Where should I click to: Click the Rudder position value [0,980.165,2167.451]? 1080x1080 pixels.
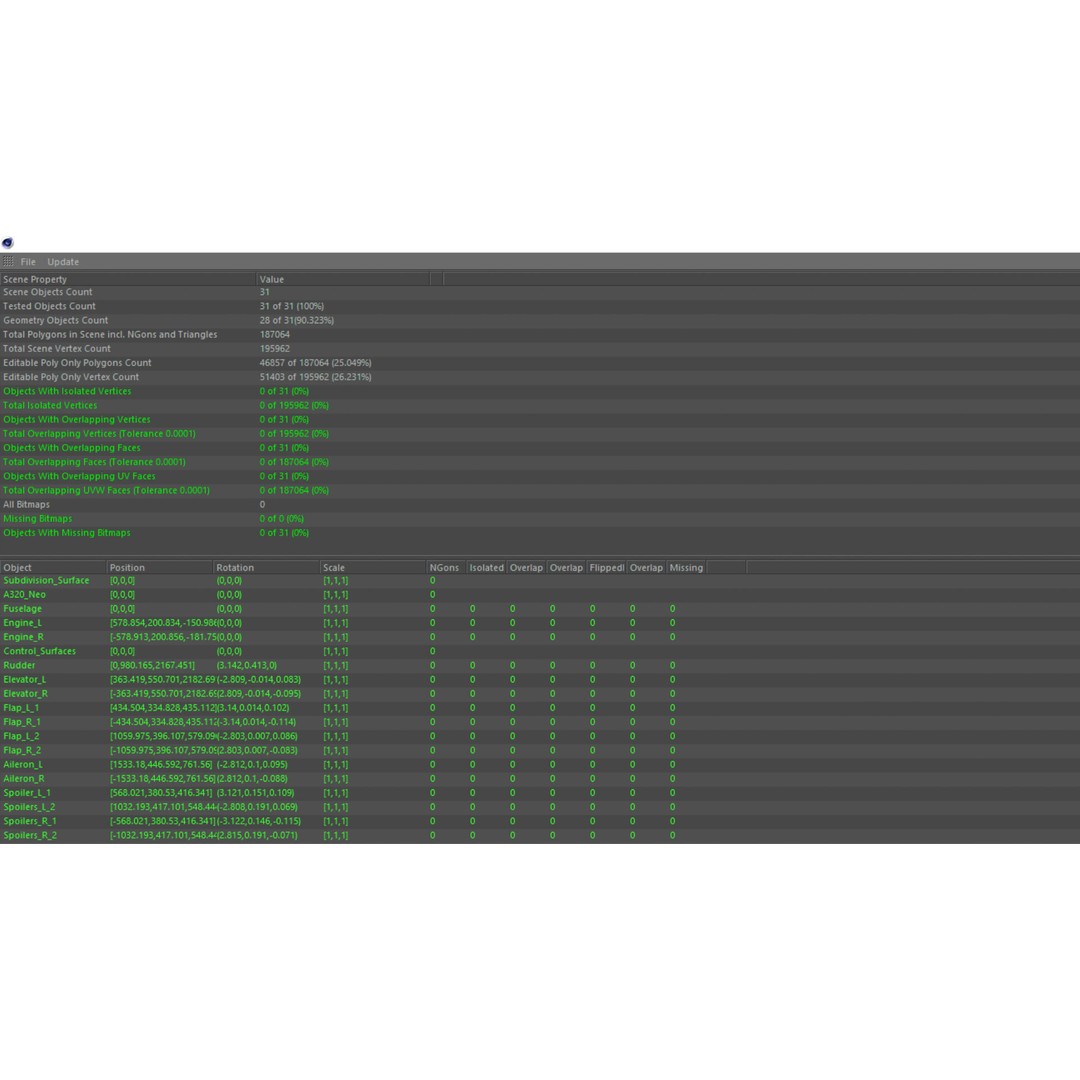[x=152, y=665]
